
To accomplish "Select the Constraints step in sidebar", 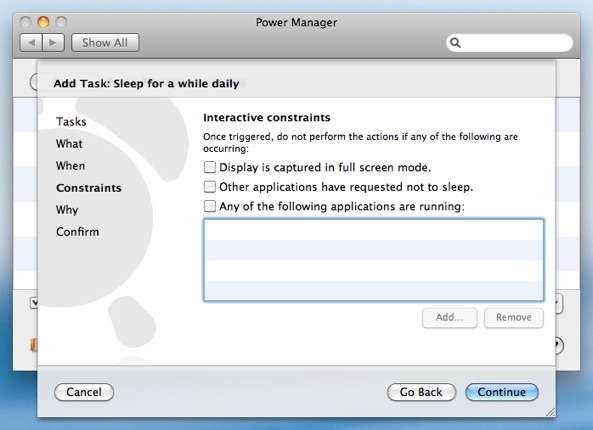I will pyautogui.click(x=89, y=188).
